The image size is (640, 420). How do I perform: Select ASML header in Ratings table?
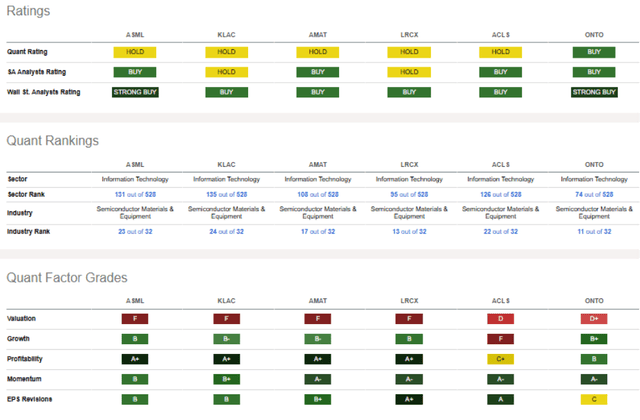tap(135, 35)
